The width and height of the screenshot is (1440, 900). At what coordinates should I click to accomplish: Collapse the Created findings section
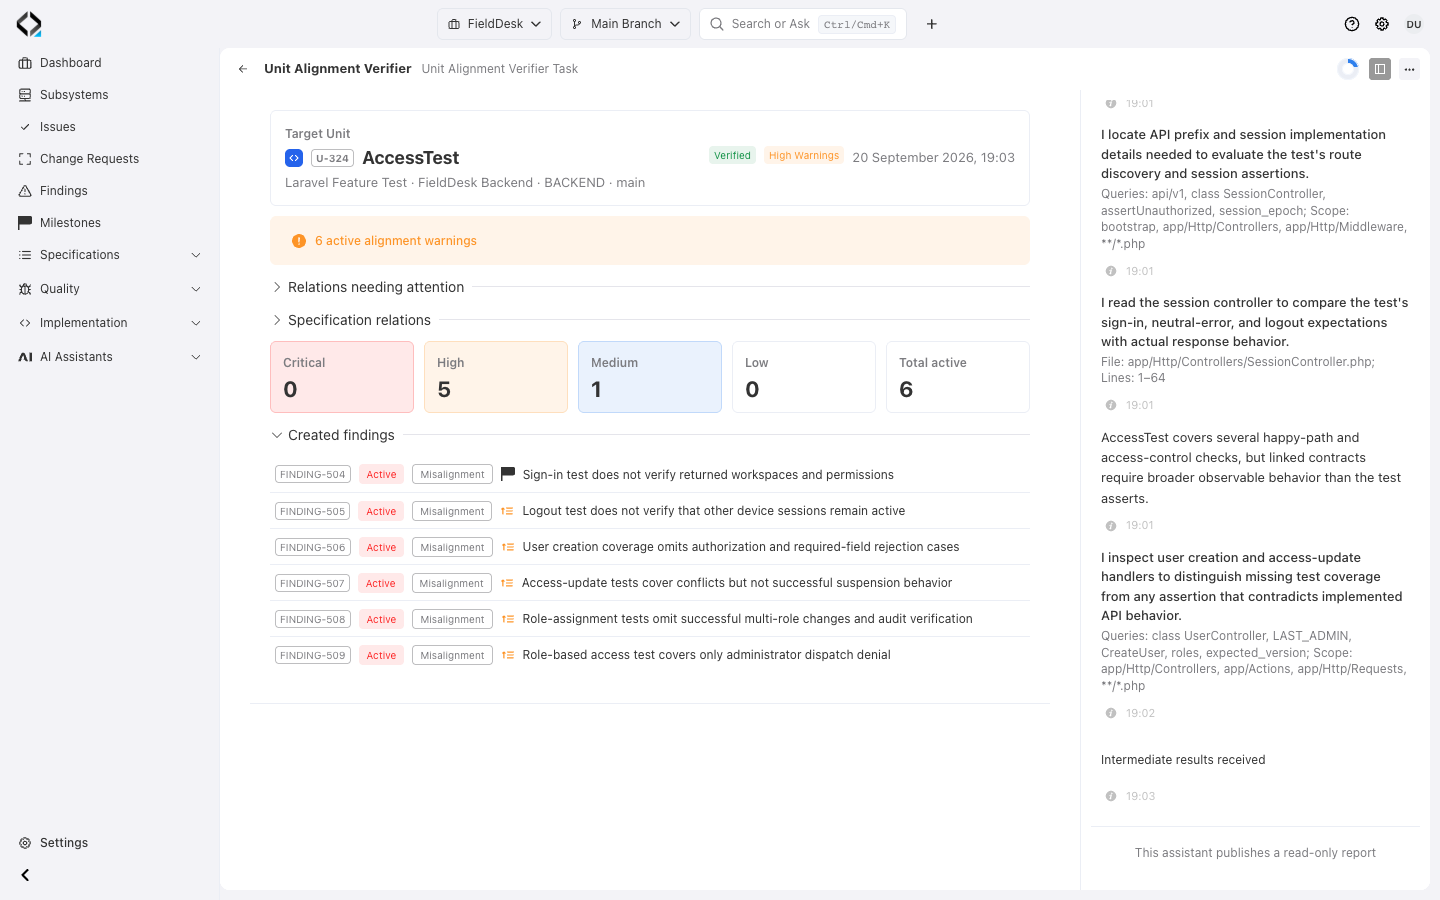pyautogui.click(x=333, y=435)
